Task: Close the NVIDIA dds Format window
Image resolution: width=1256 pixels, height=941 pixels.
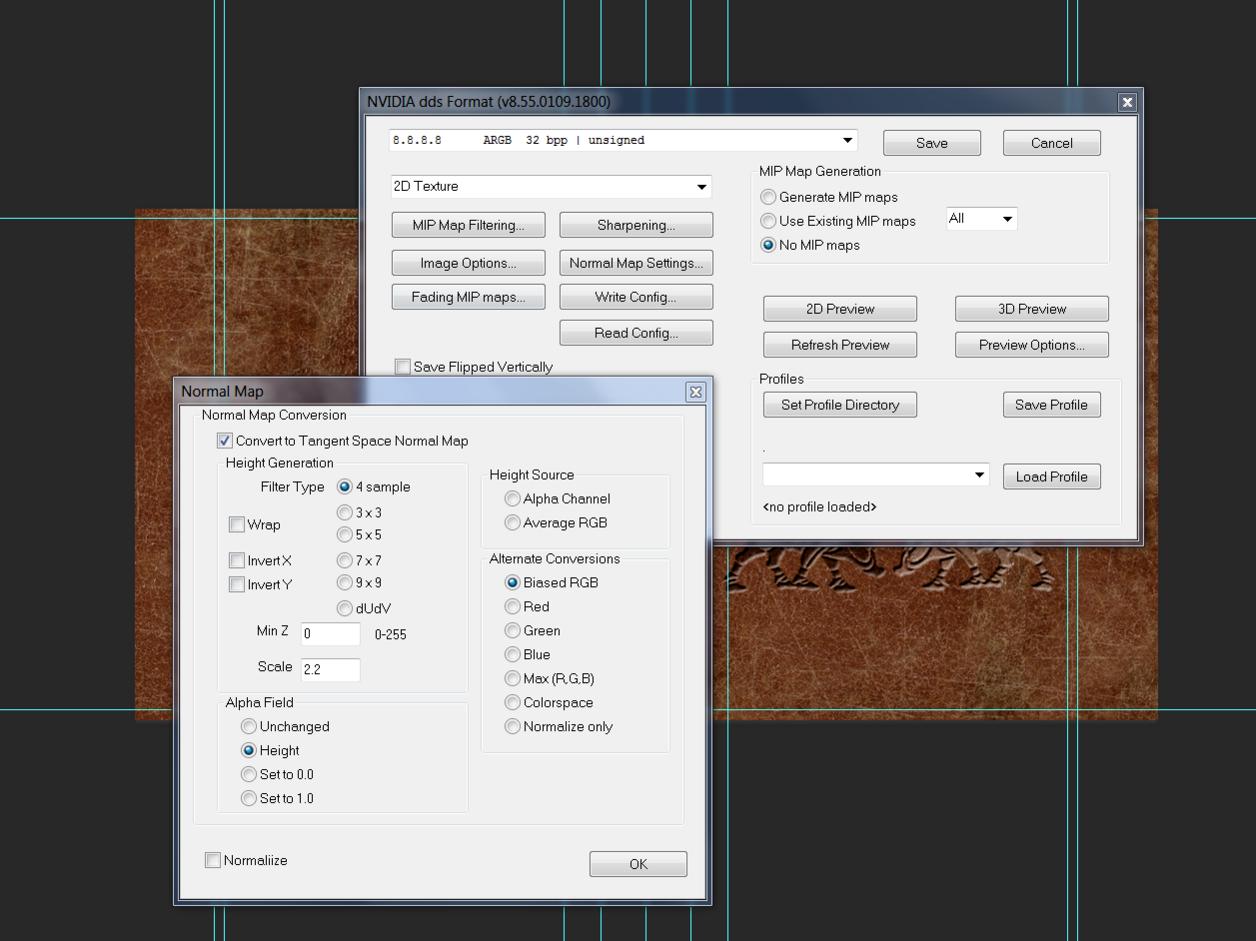Action: [x=1127, y=102]
